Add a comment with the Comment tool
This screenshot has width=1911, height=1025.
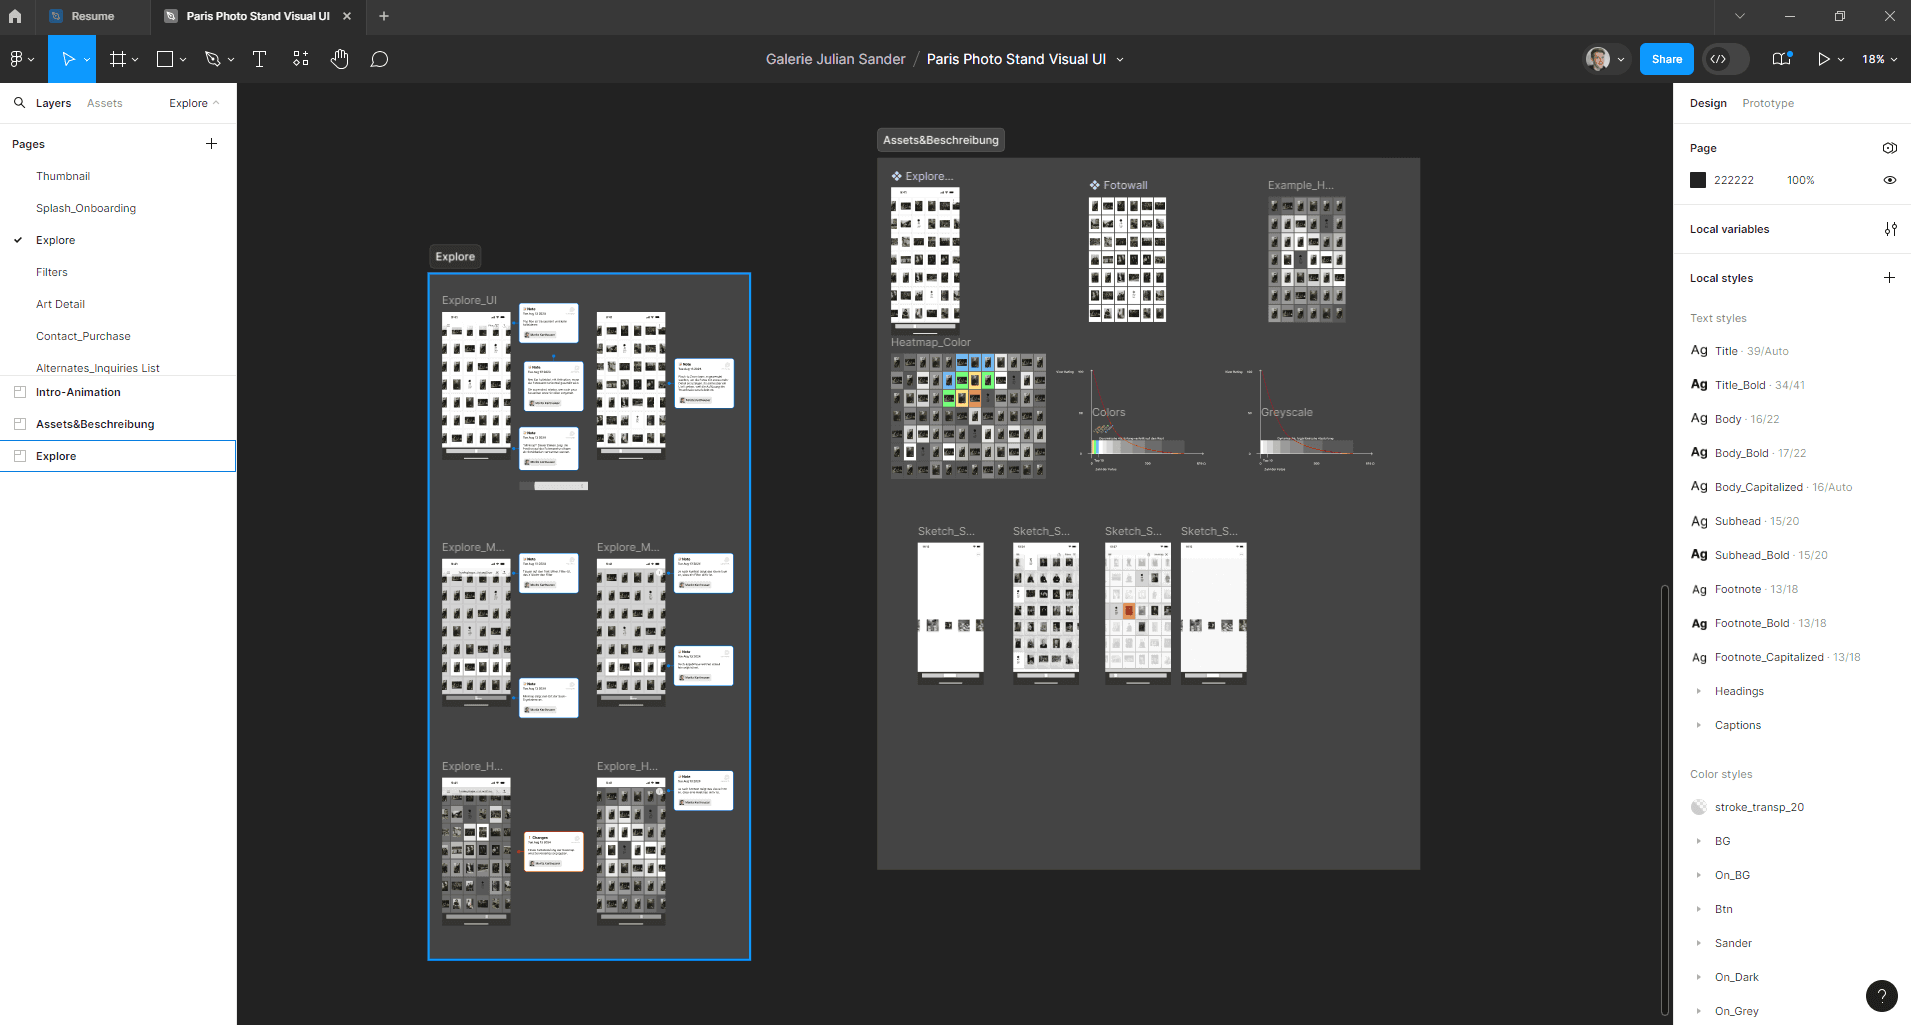tap(379, 58)
